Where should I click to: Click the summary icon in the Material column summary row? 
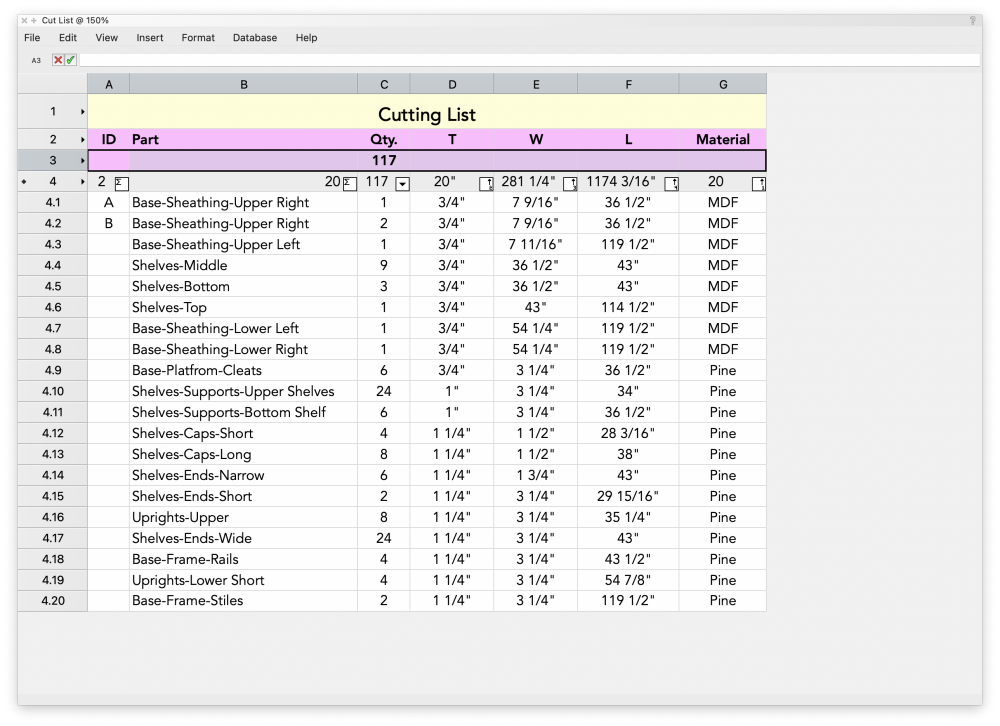[x=759, y=184]
